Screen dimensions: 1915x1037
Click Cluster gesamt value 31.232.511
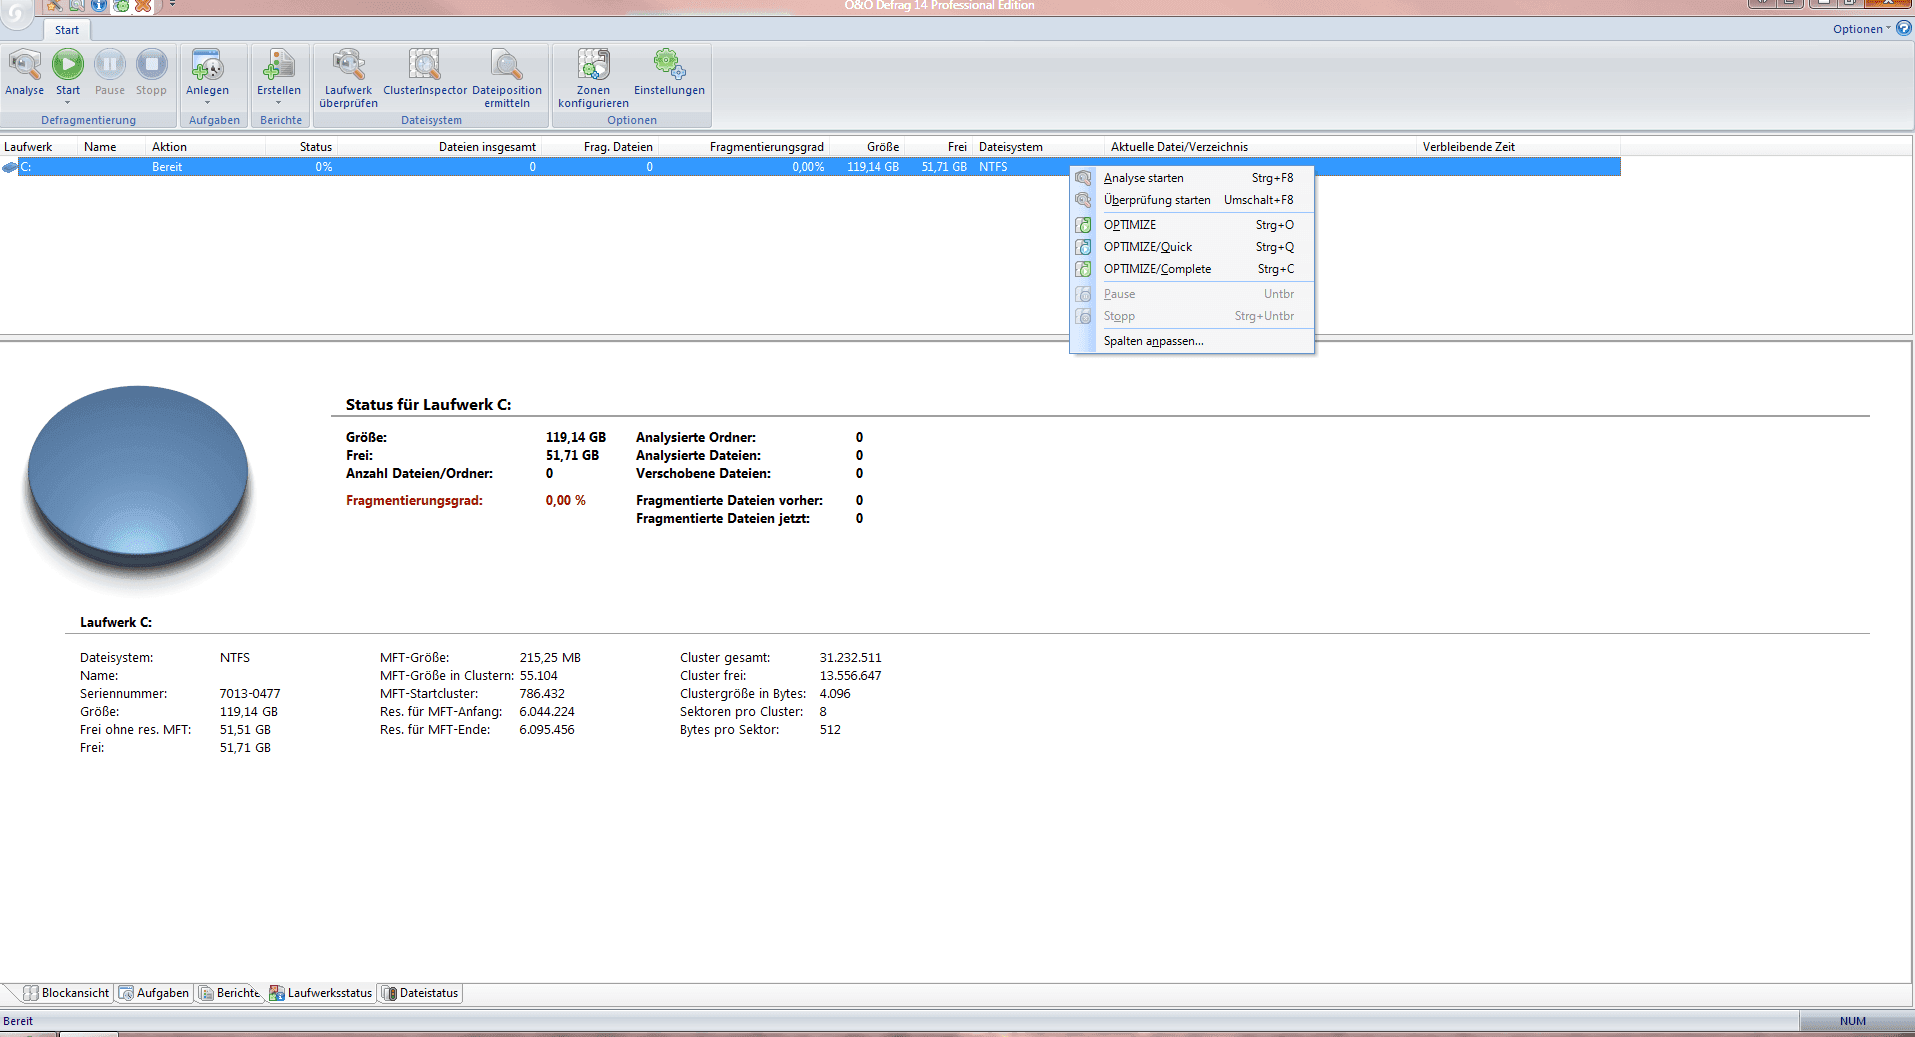pyautogui.click(x=851, y=658)
